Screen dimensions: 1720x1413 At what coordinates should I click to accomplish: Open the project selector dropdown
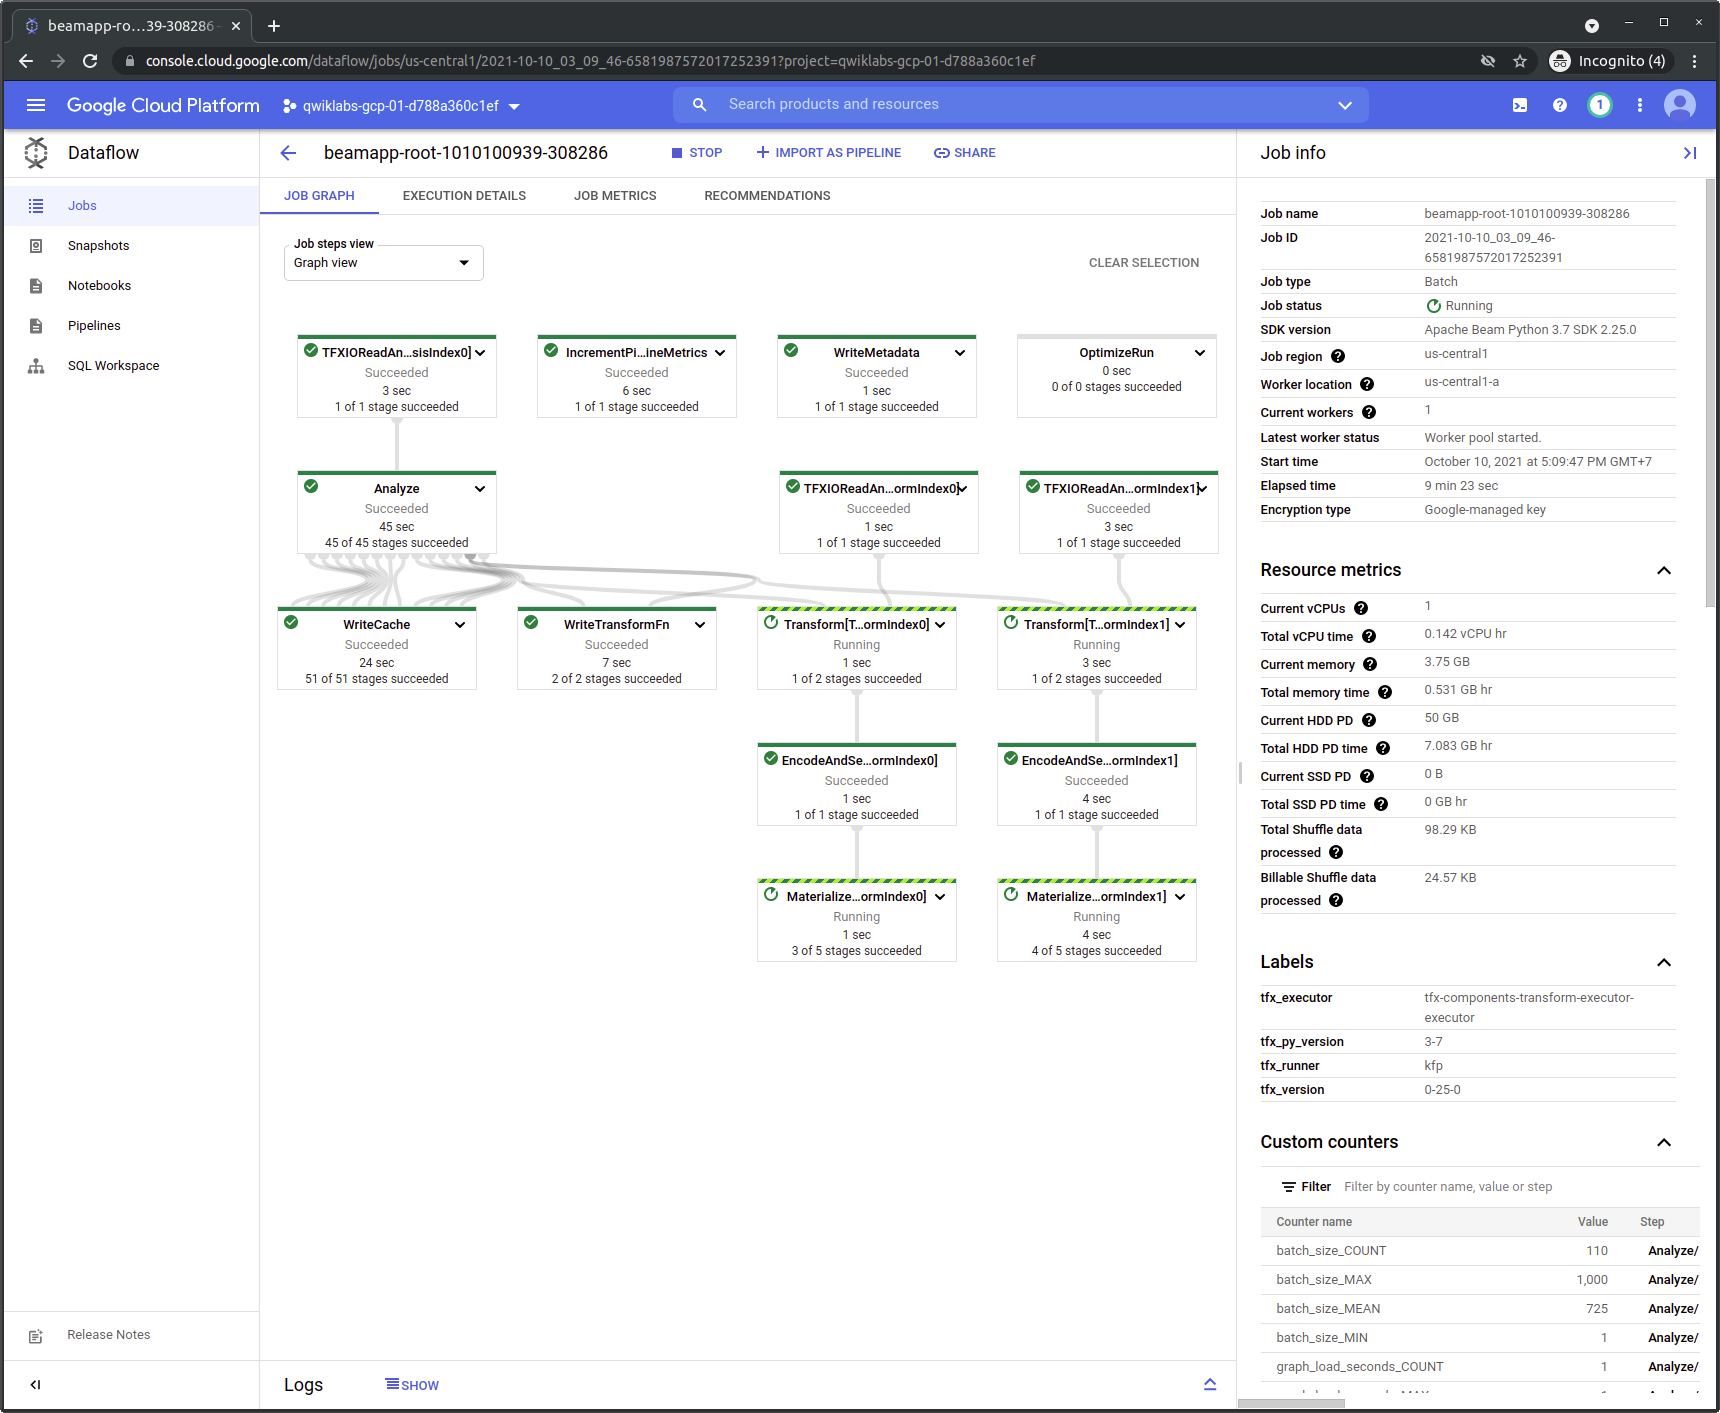402,106
